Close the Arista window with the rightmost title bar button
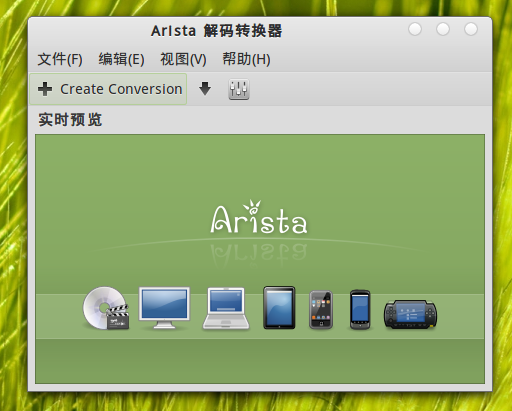 [x=471, y=29]
